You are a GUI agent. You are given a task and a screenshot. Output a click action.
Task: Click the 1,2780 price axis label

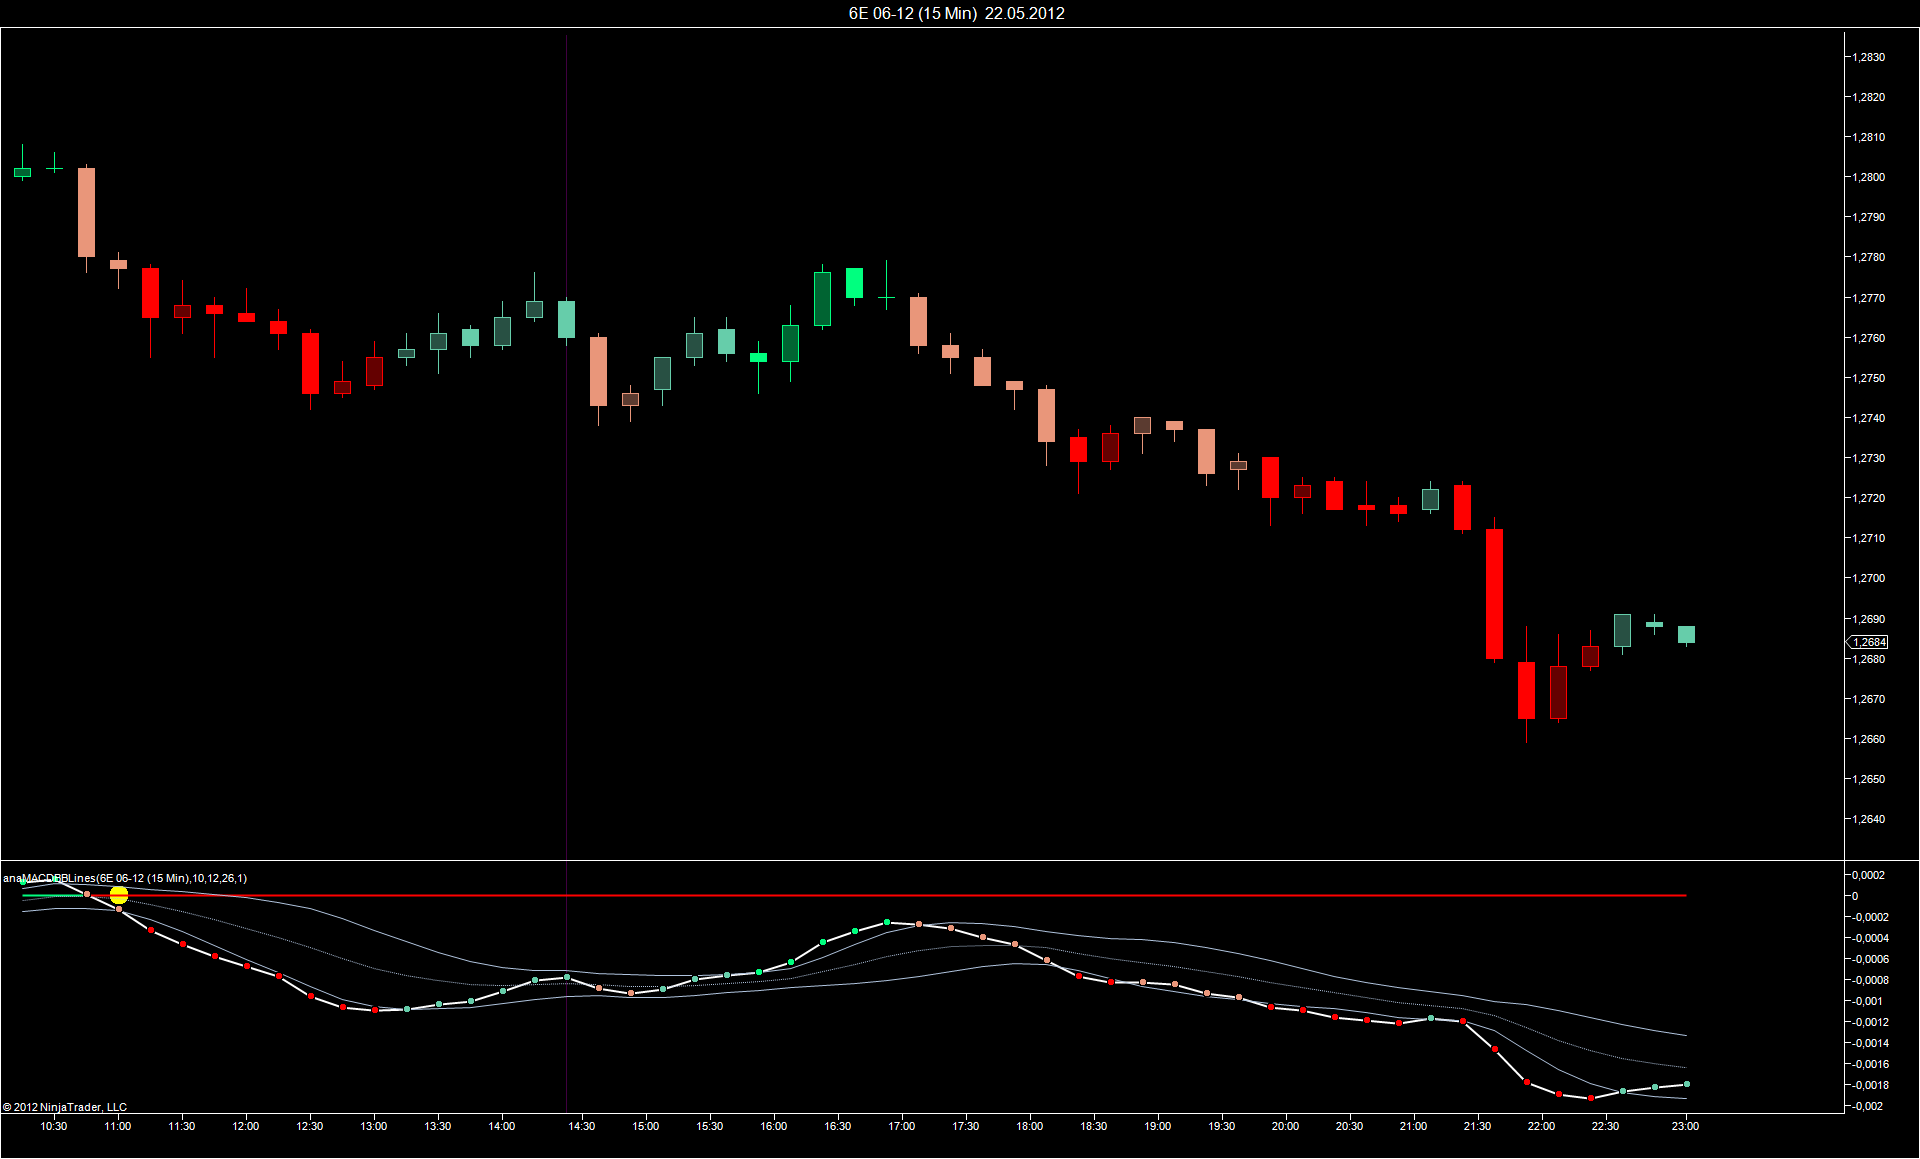point(1868,257)
